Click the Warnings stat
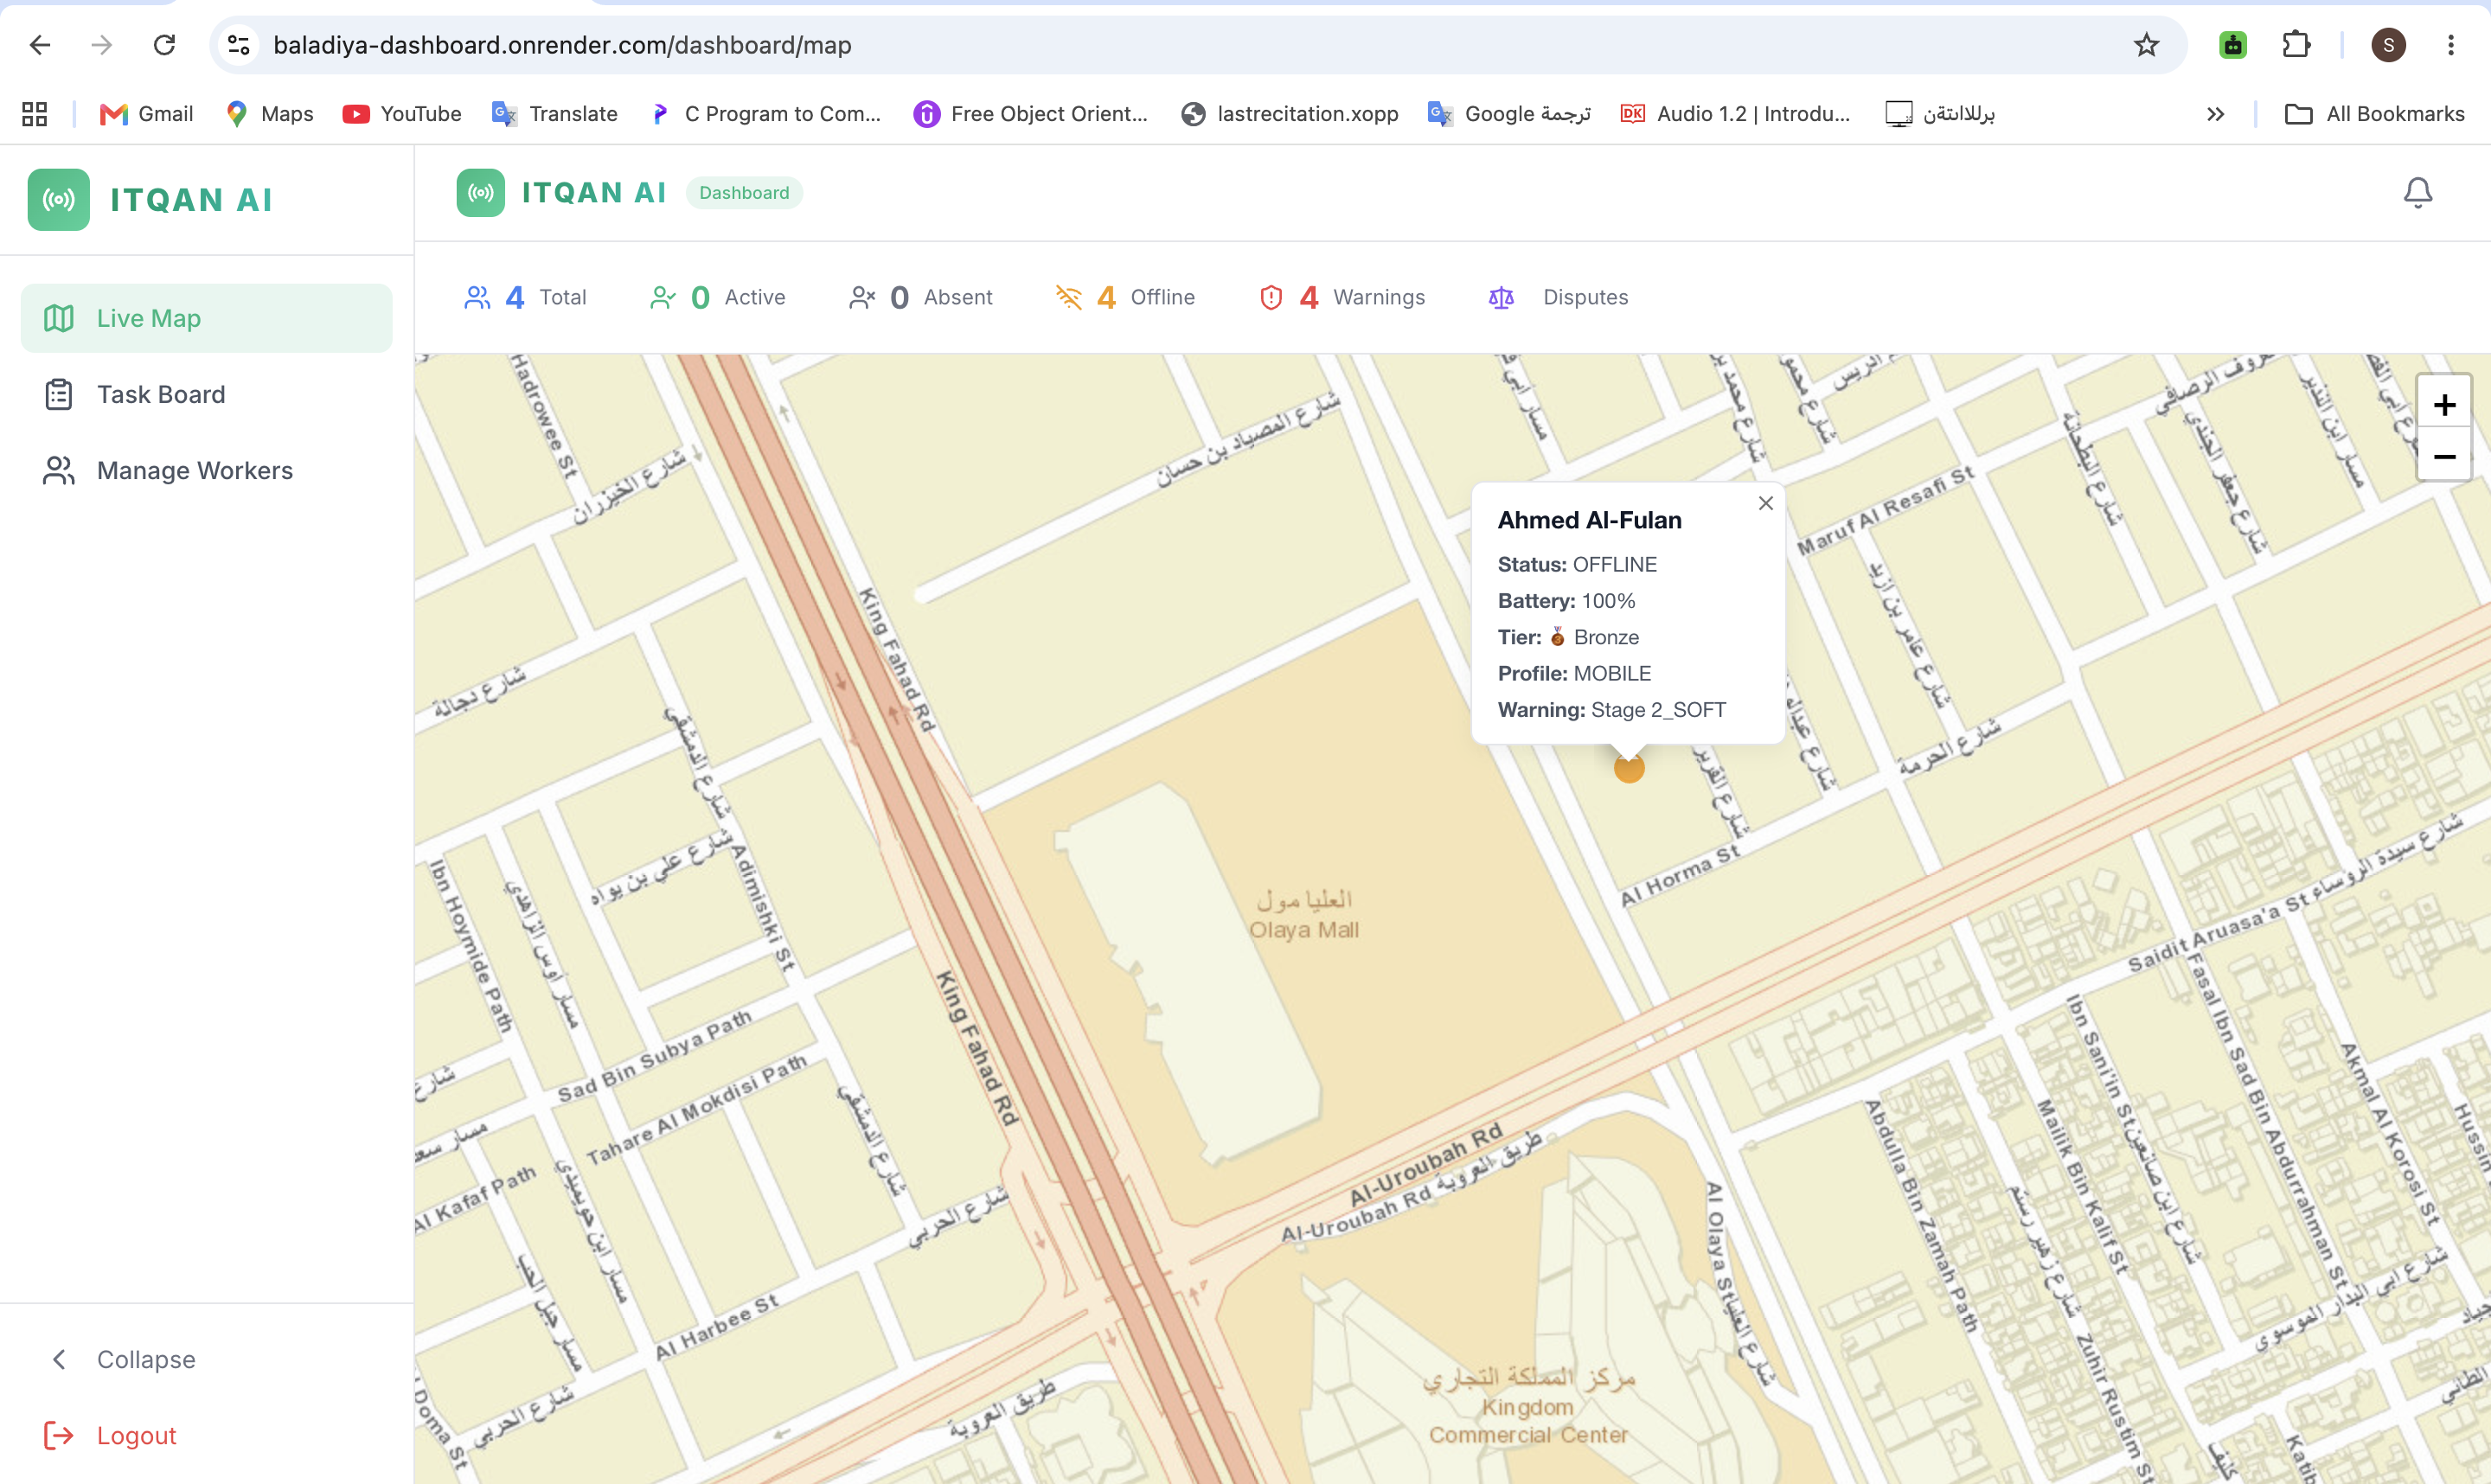Screen dimensions: 2491x1484 point(1342,297)
